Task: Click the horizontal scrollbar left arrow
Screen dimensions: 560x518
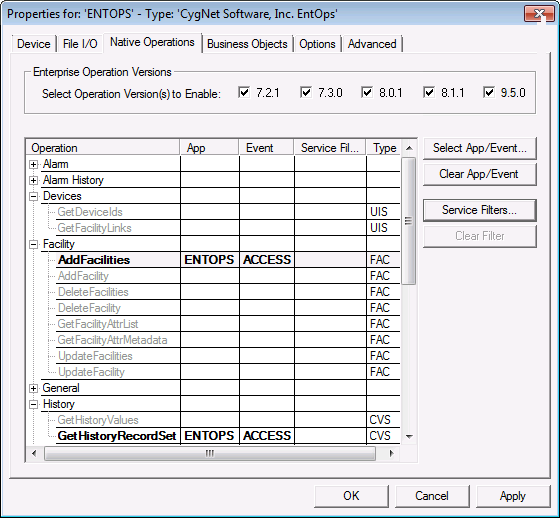Action: click(x=34, y=454)
